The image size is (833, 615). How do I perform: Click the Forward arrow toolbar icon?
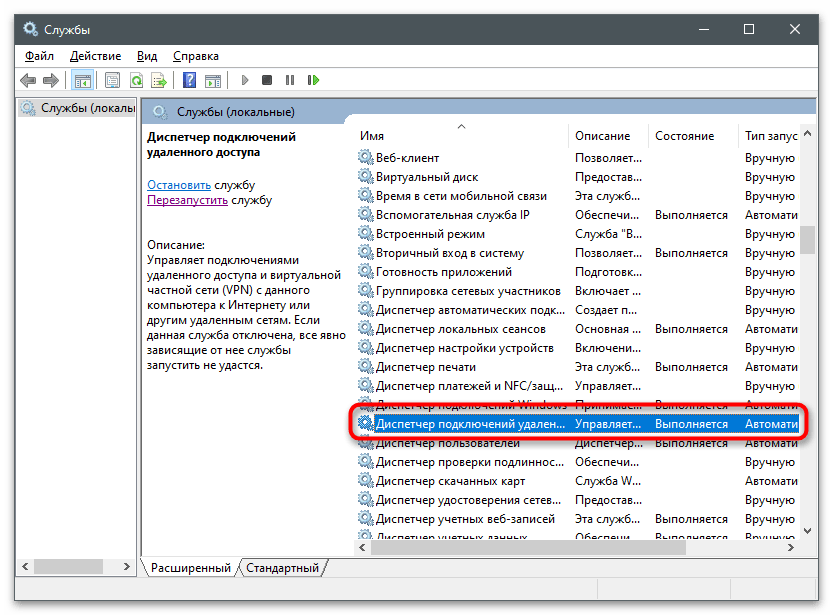[50, 80]
